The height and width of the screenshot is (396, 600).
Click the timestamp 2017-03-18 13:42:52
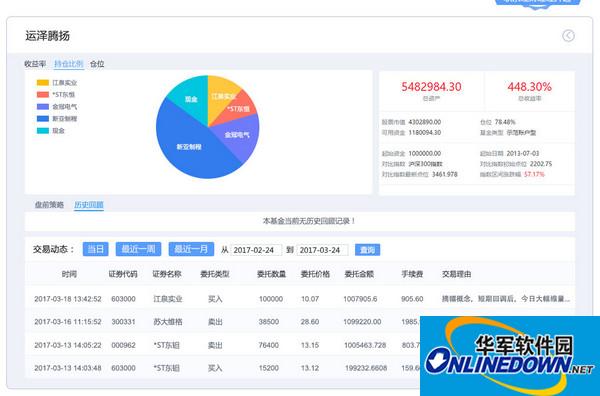(68, 299)
